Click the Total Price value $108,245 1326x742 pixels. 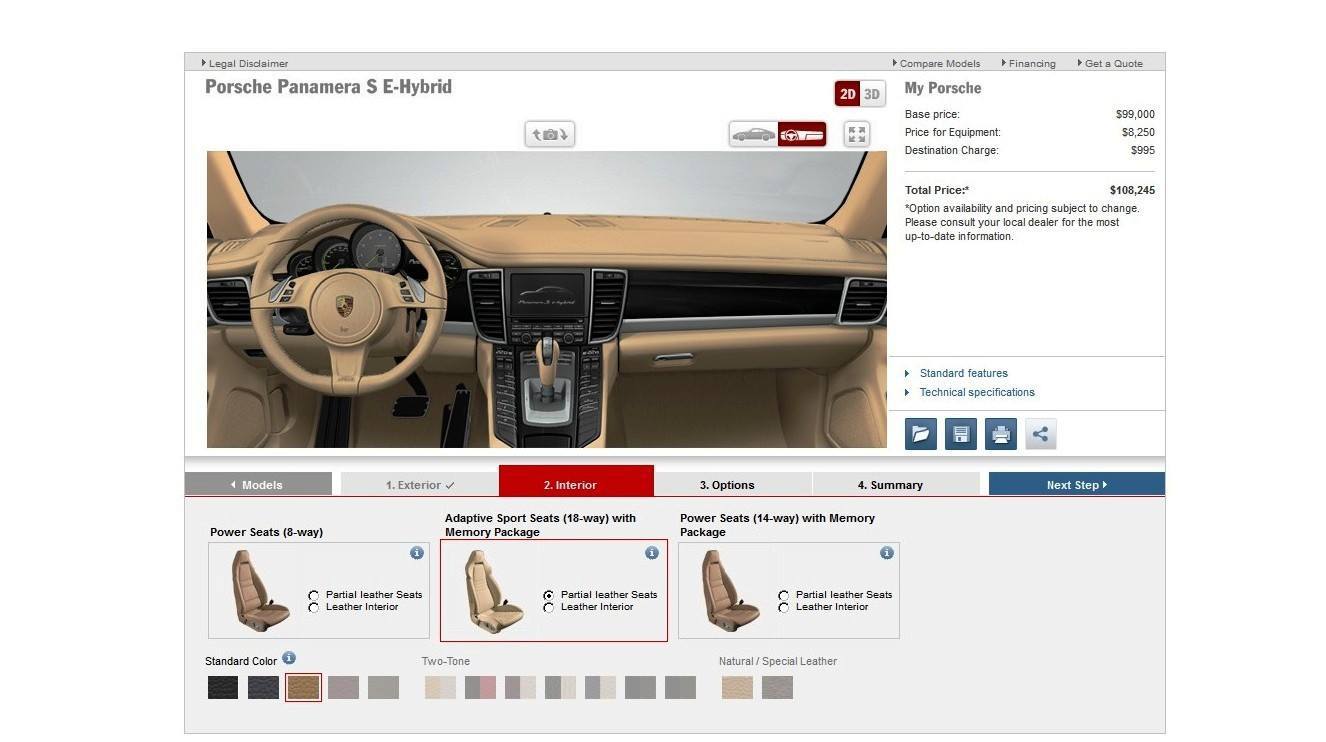(x=1132, y=190)
